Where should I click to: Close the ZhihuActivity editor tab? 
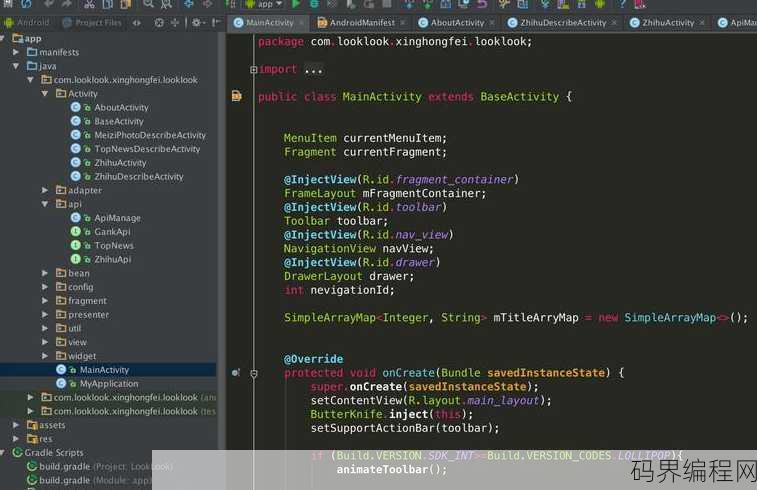702,22
